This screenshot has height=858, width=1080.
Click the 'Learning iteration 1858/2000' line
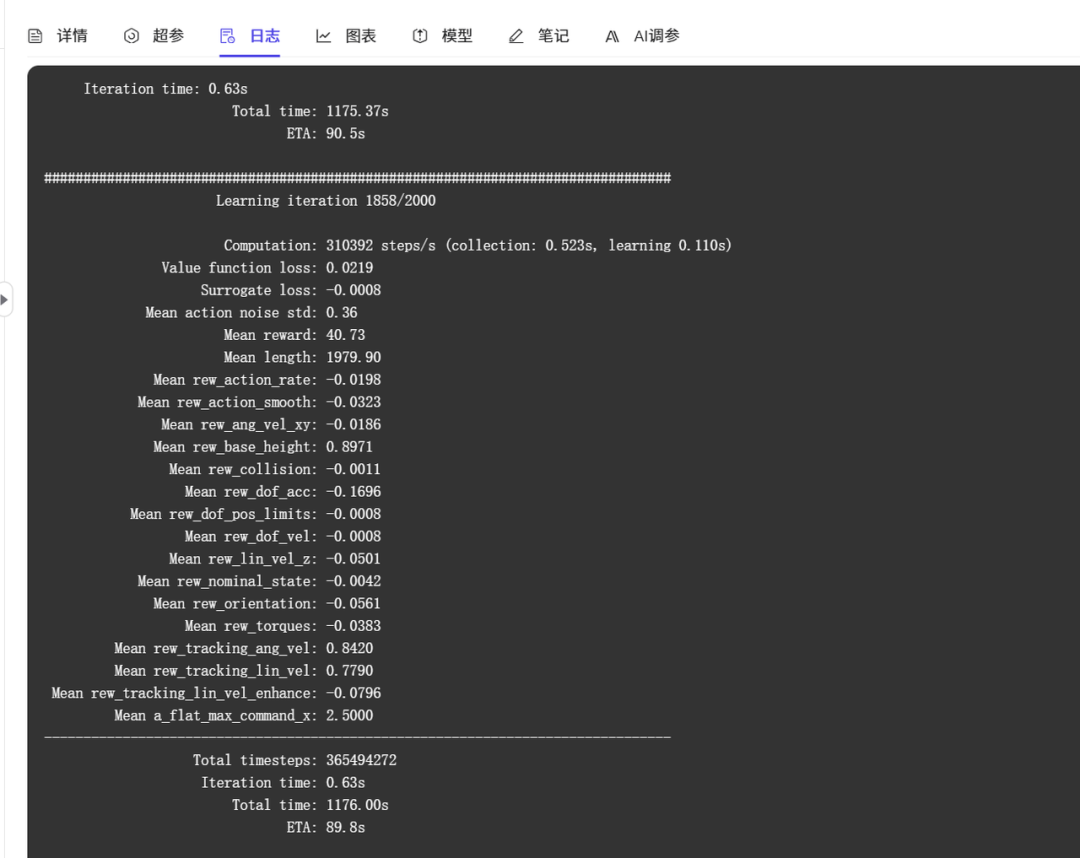pos(326,201)
